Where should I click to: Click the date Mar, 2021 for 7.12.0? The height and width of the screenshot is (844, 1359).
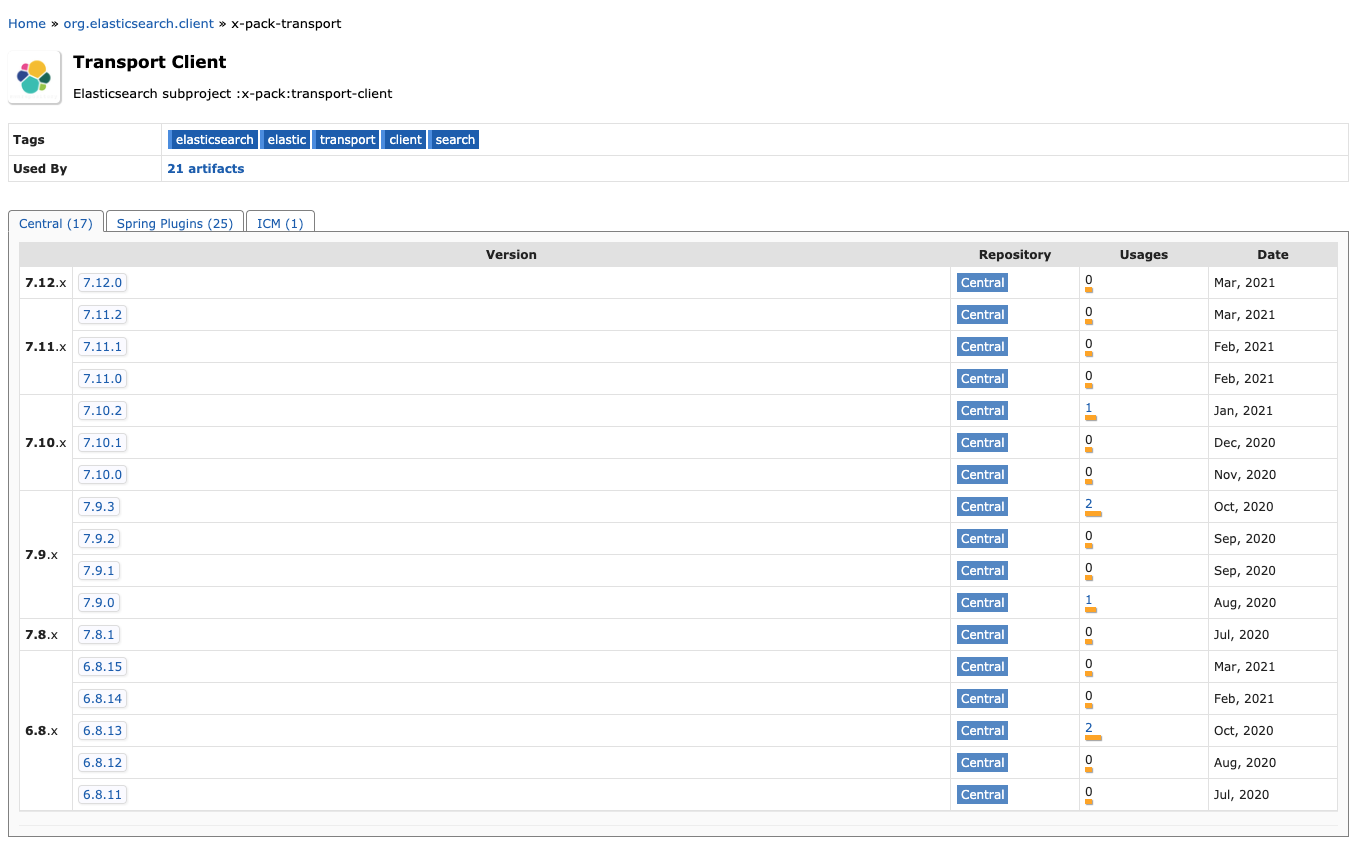point(1244,283)
